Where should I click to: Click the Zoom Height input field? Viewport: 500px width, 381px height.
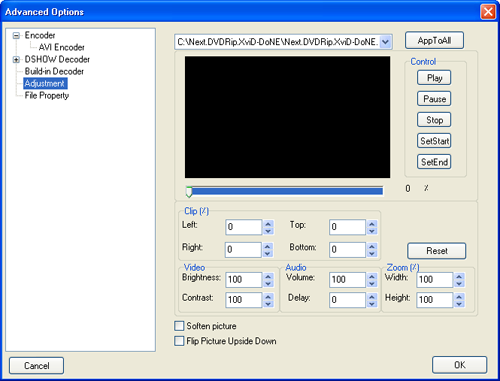435,300
